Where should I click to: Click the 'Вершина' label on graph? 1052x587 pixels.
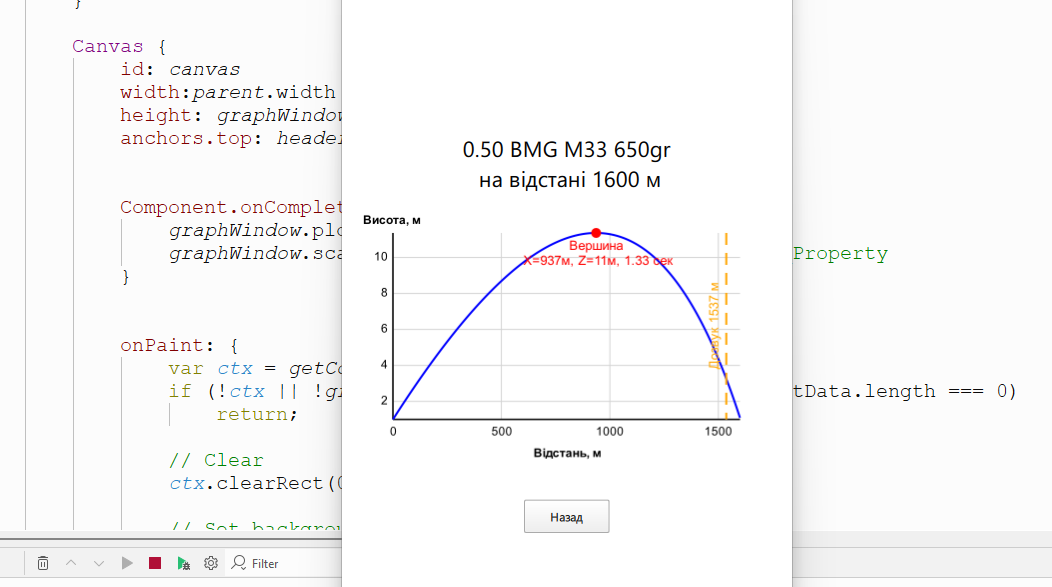pyautogui.click(x=596, y=246)
